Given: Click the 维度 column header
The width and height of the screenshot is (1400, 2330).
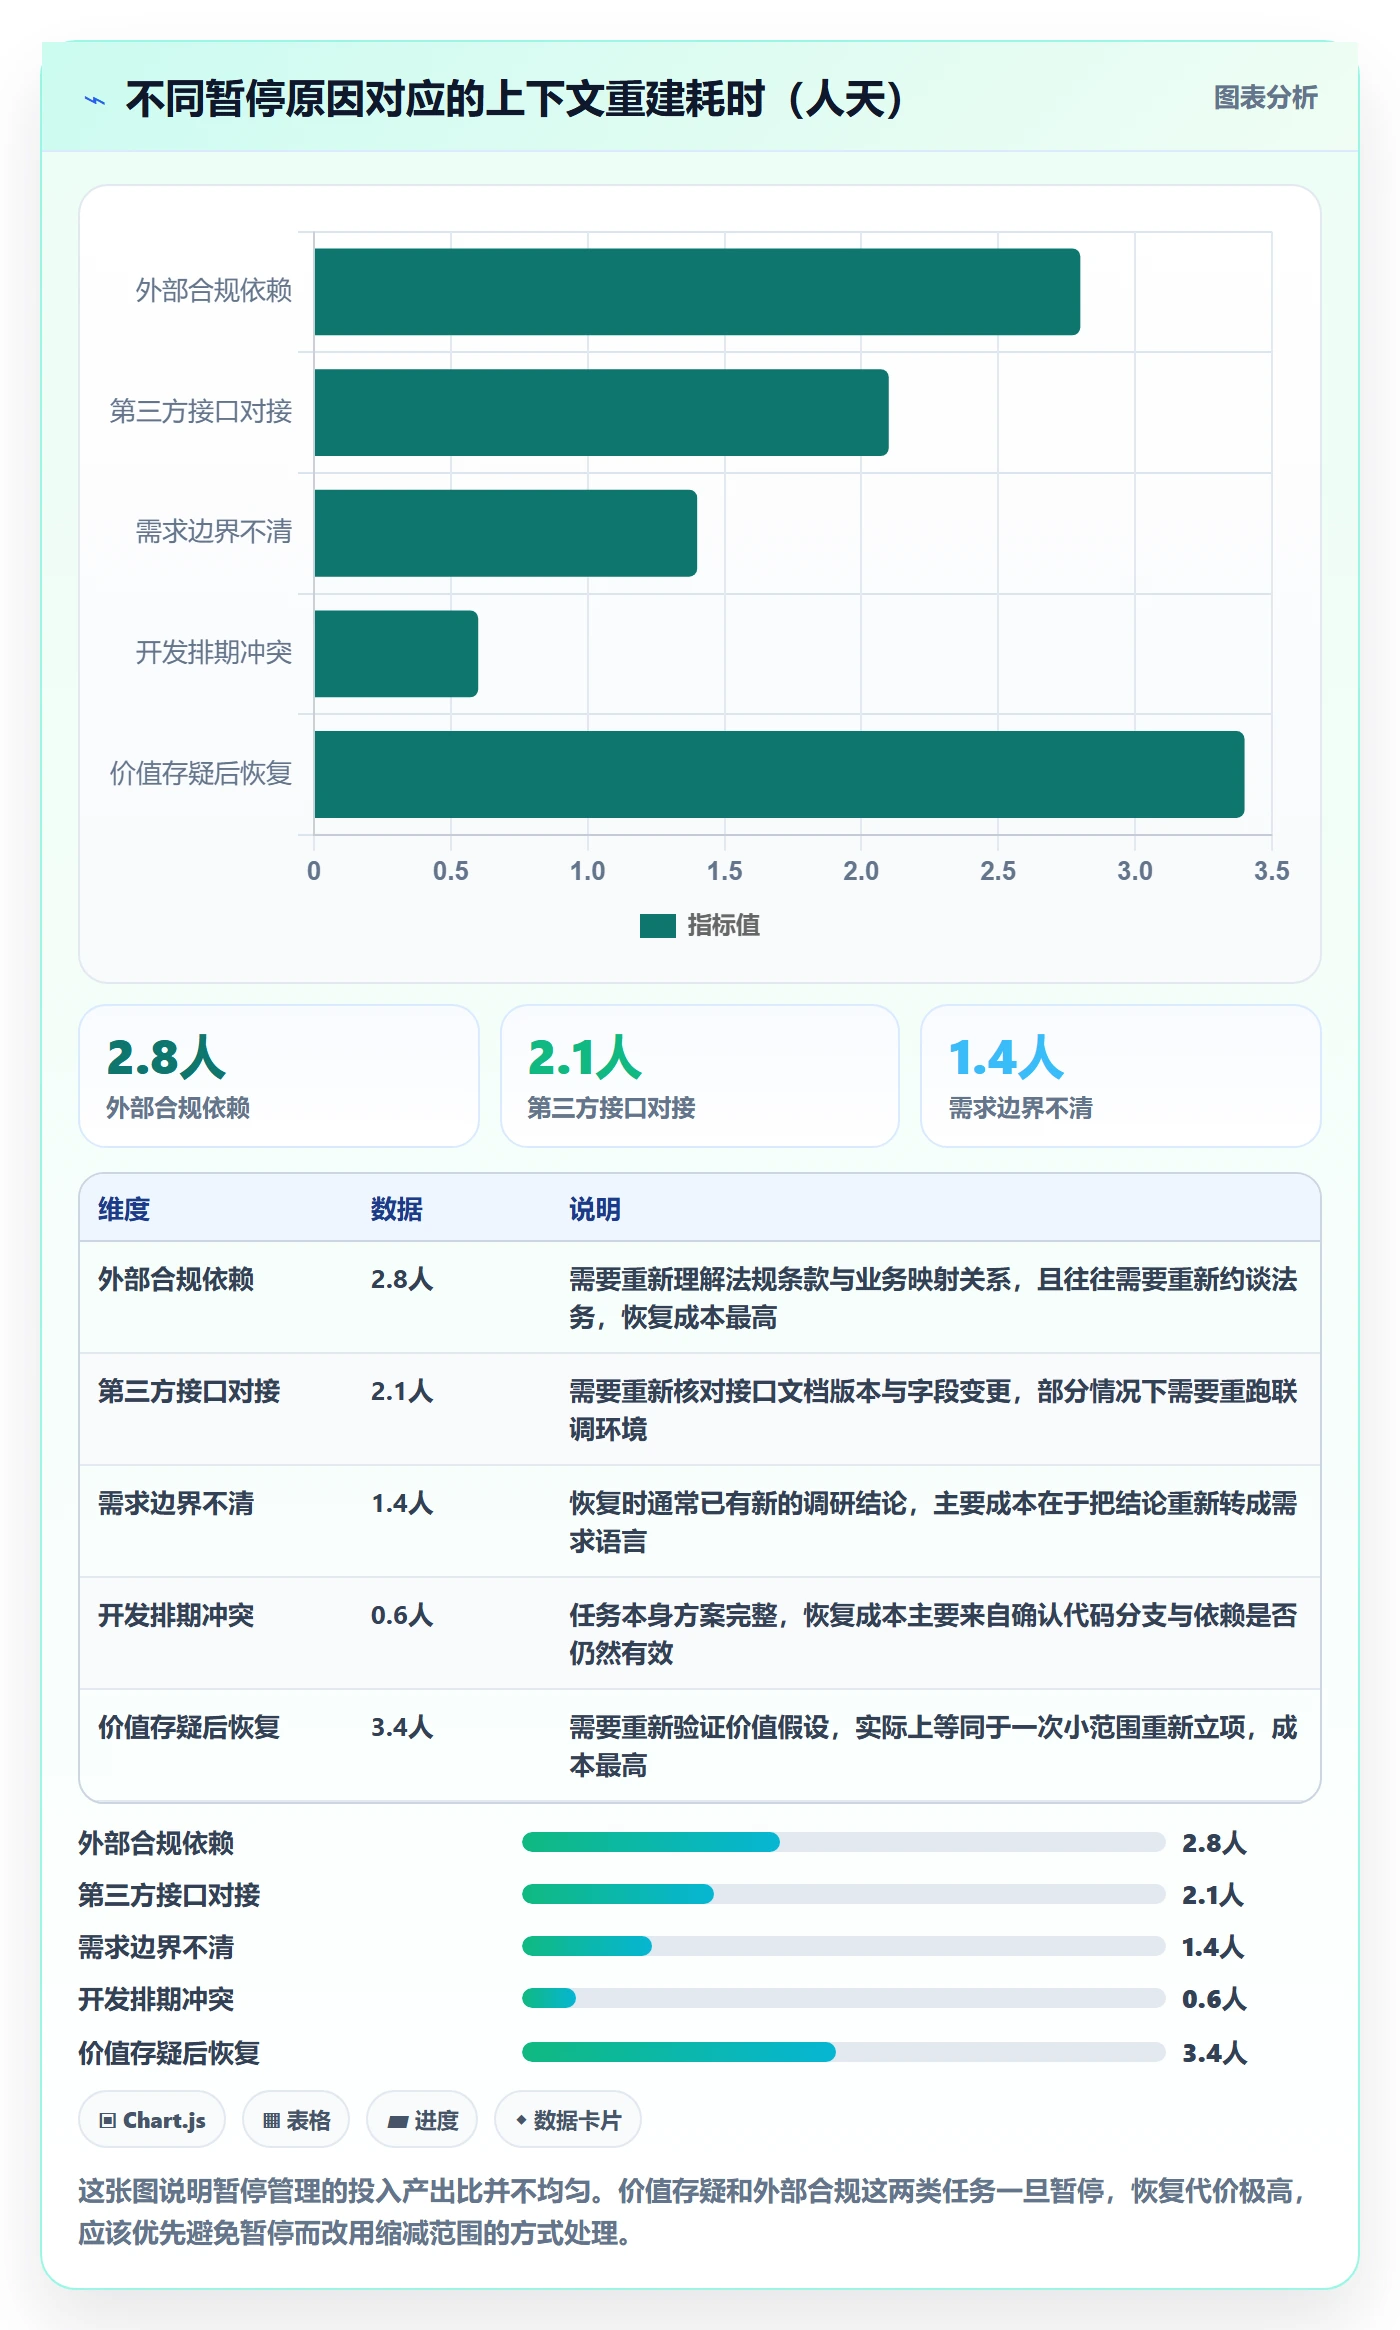Looking at the screenshot, I should [124, 1209].
